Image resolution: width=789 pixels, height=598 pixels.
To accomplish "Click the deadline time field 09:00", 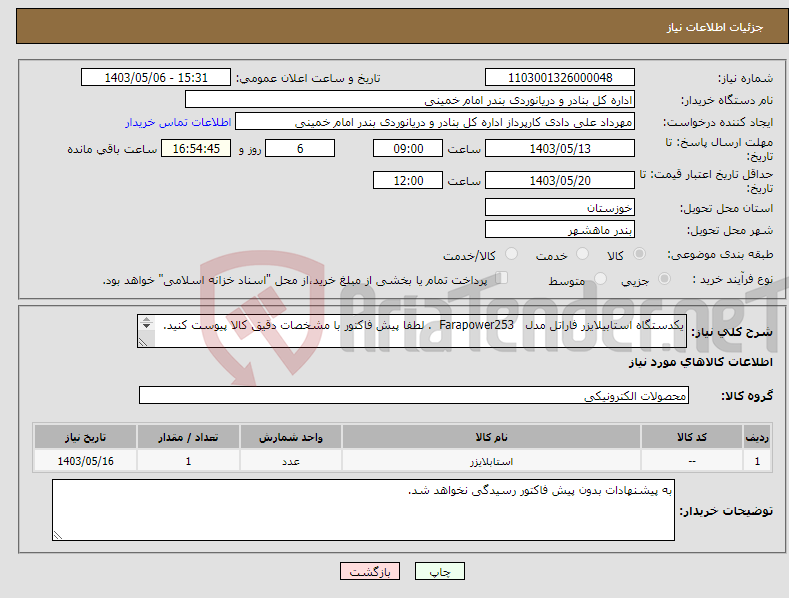I will click(408, 148).
